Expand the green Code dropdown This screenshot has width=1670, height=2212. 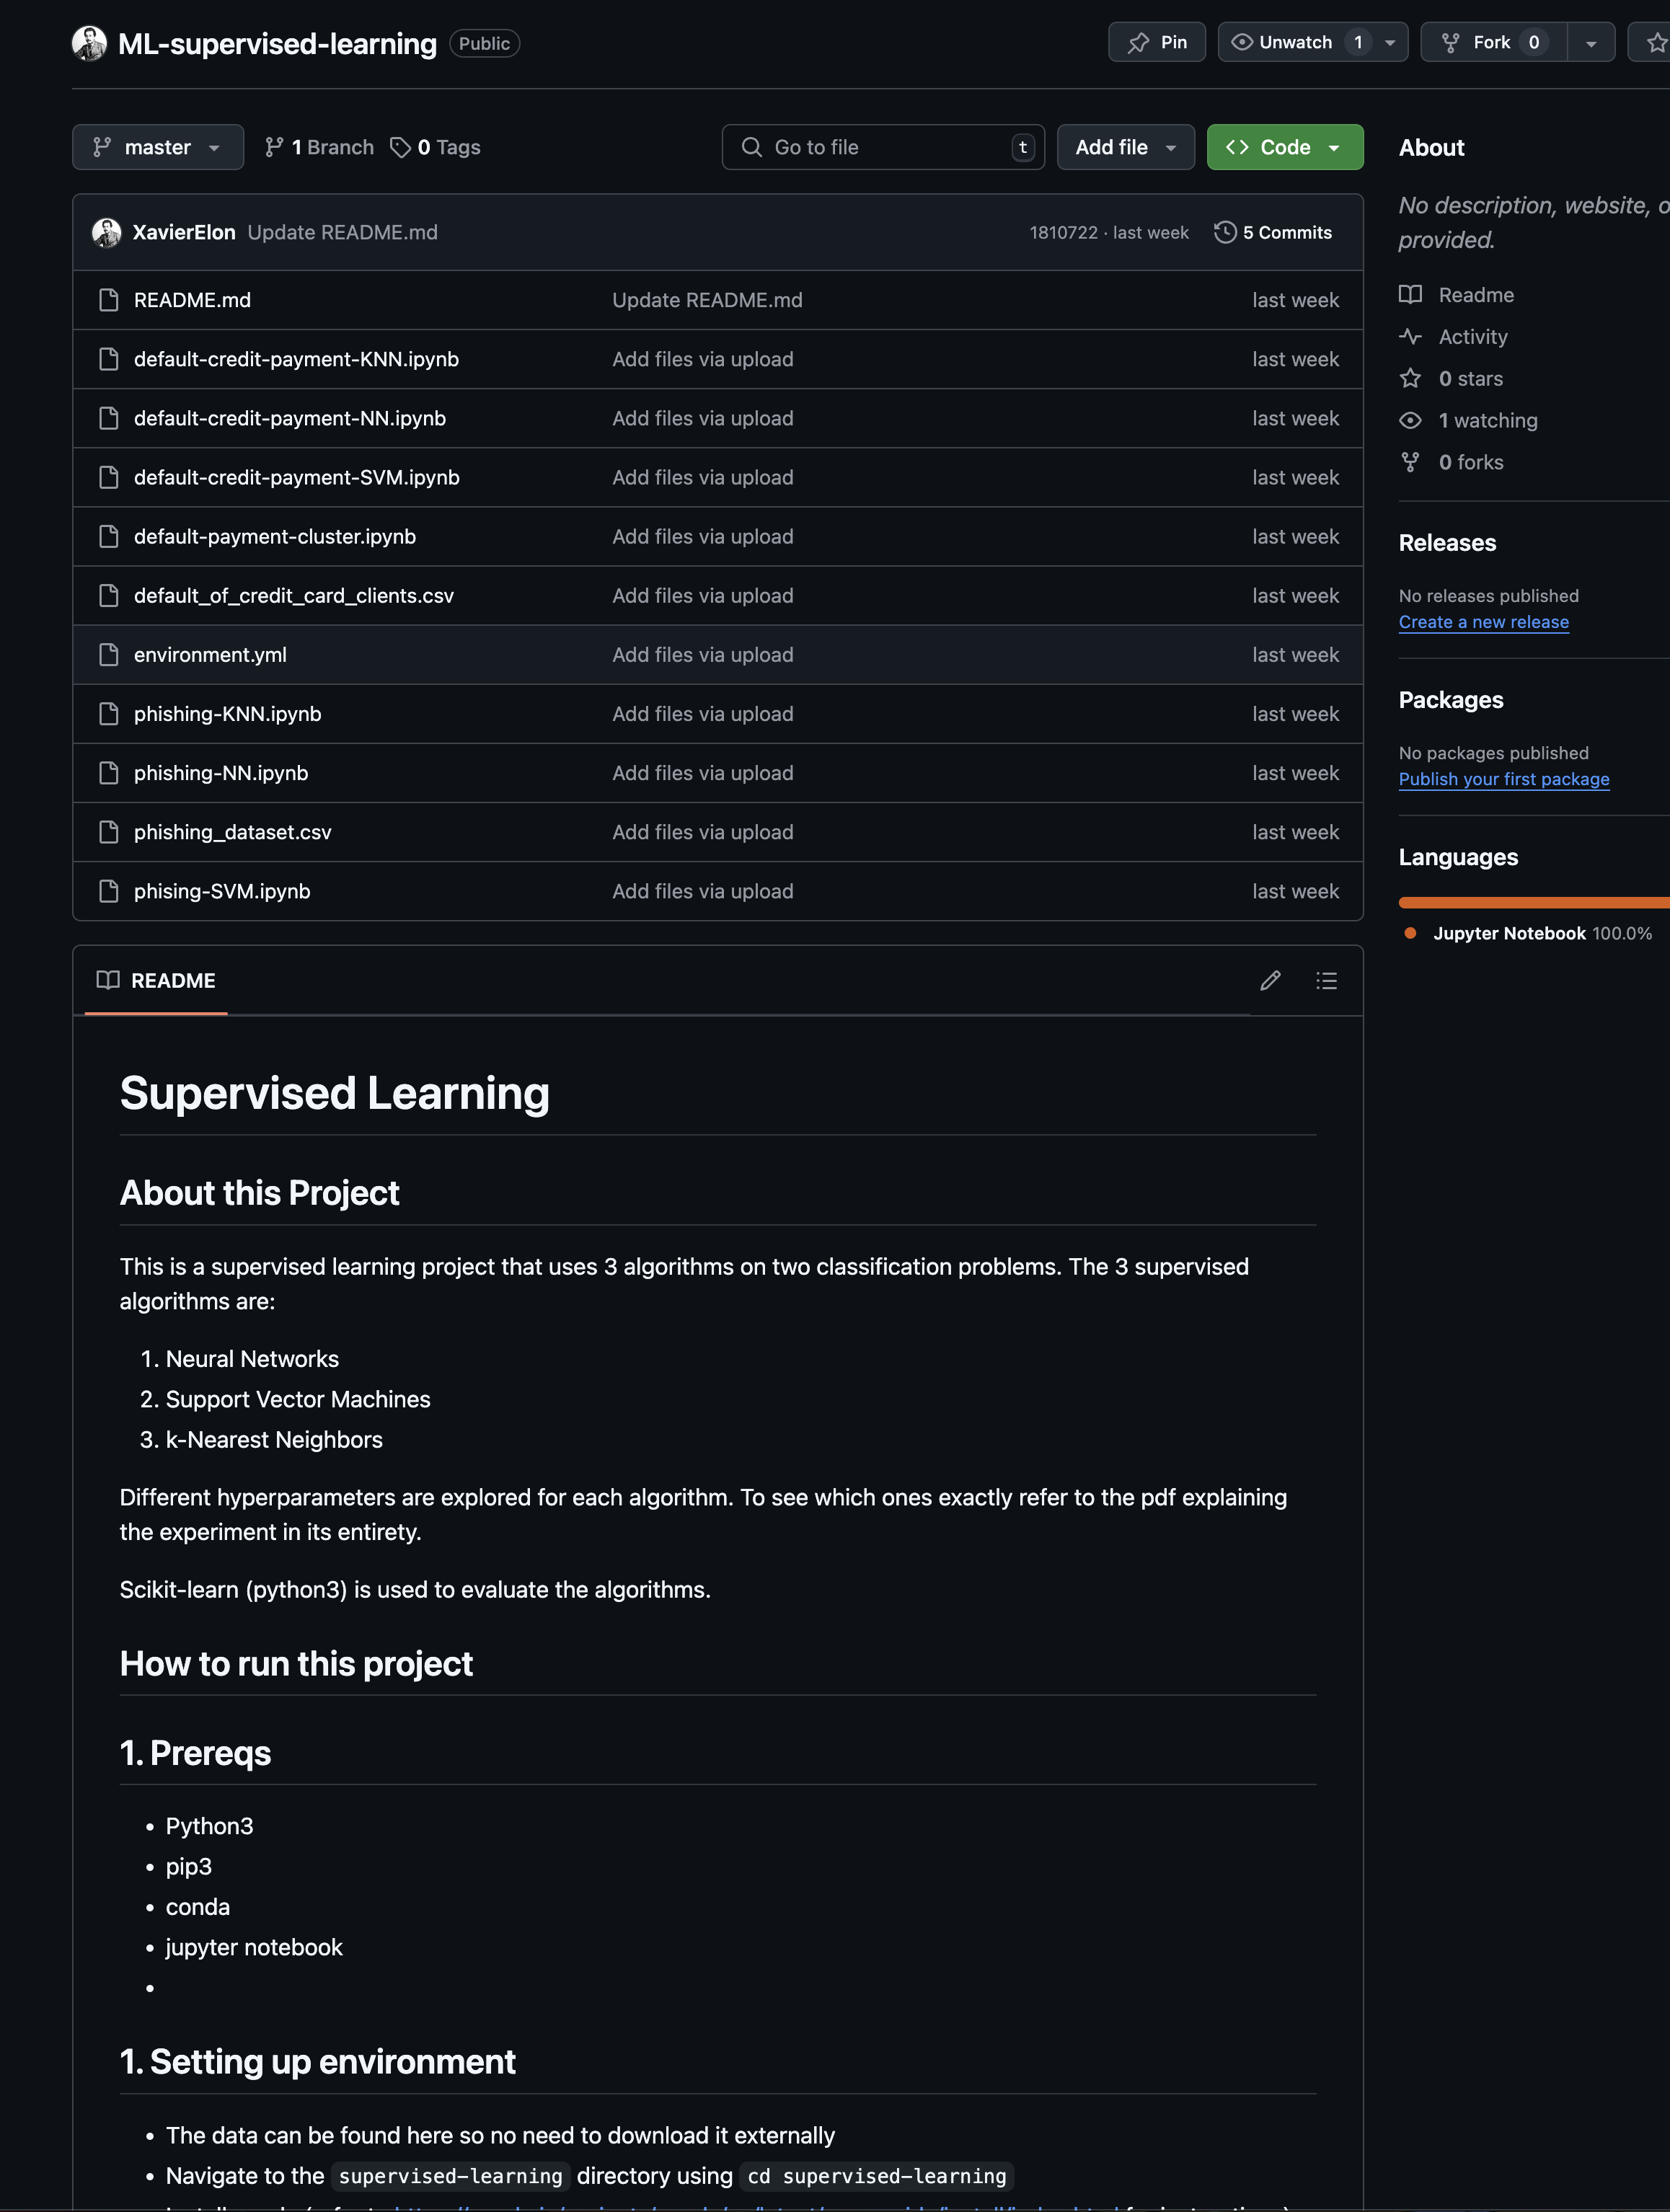coord(1285,147)
